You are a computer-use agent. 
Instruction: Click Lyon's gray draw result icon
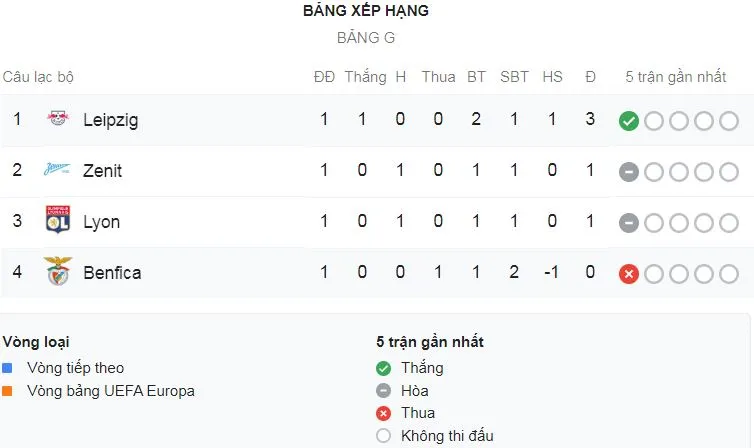[628, 222]
